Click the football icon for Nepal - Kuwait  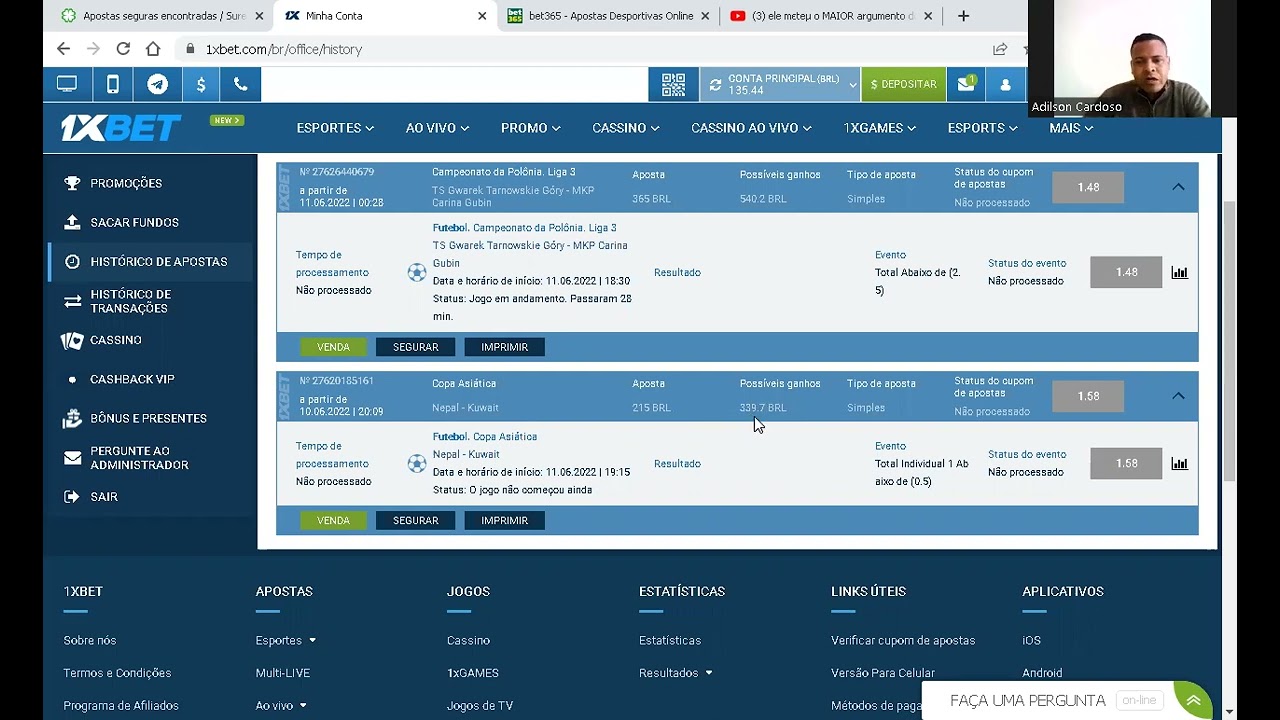[x=417, y=463]
